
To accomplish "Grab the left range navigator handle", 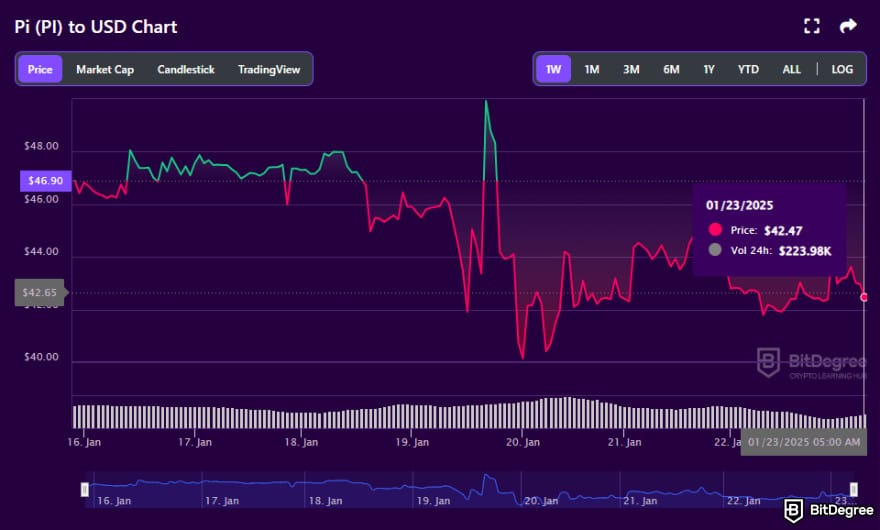I will [x=85, y=489].
